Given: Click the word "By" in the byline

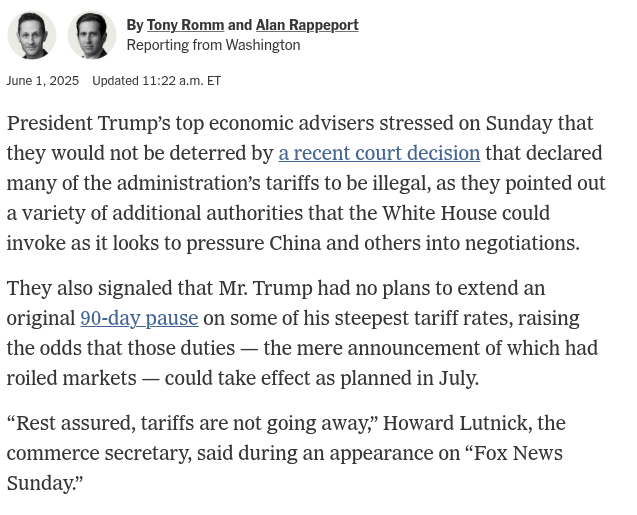Looking at the screenshot, I should (135, 25).
